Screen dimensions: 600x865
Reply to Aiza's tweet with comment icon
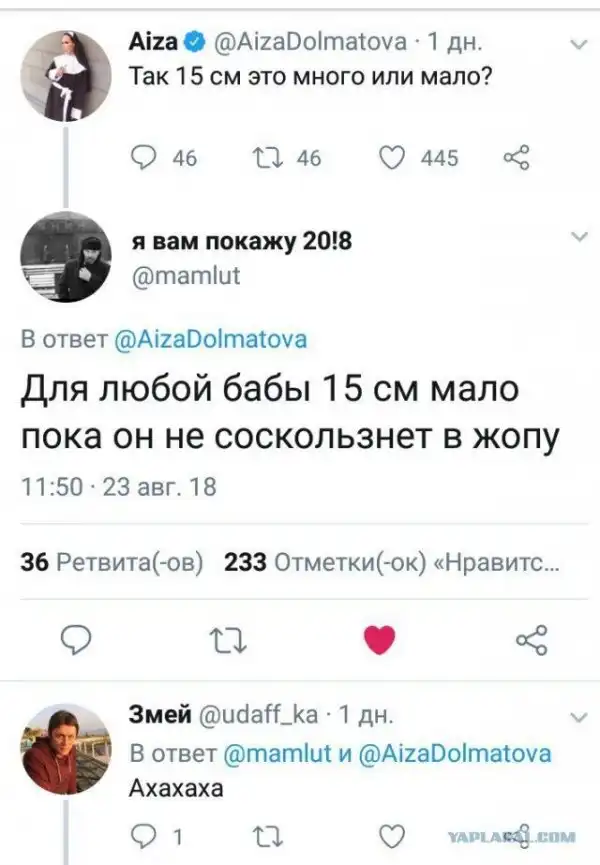pos(144,158)
